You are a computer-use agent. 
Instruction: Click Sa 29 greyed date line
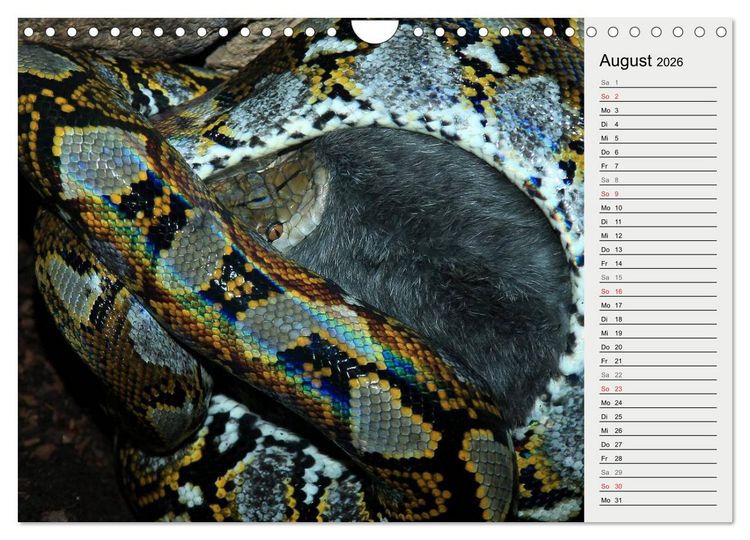658,472
